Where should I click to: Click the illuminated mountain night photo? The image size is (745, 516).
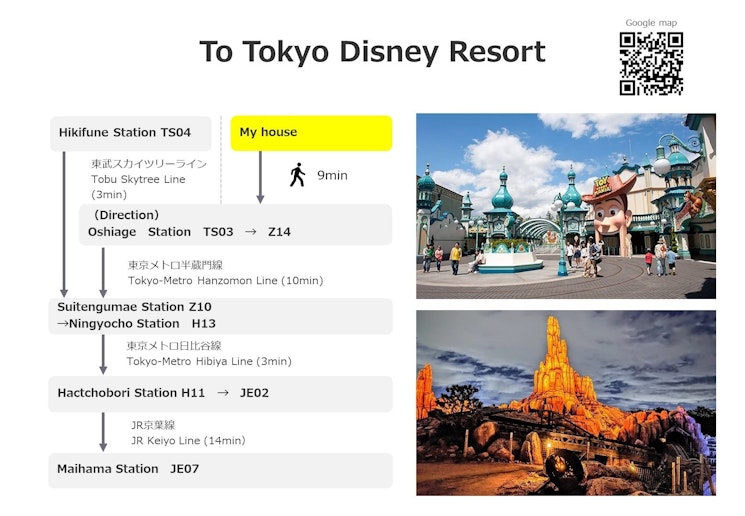click(565, 402)
